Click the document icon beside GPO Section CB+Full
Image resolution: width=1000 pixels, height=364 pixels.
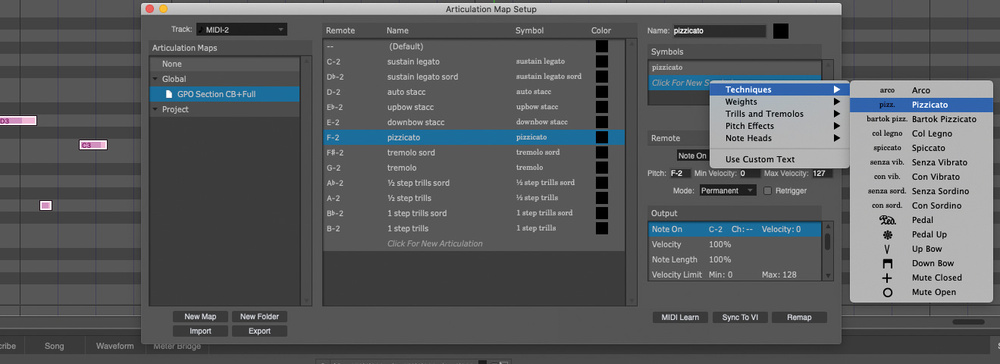[x=168, y=94]
